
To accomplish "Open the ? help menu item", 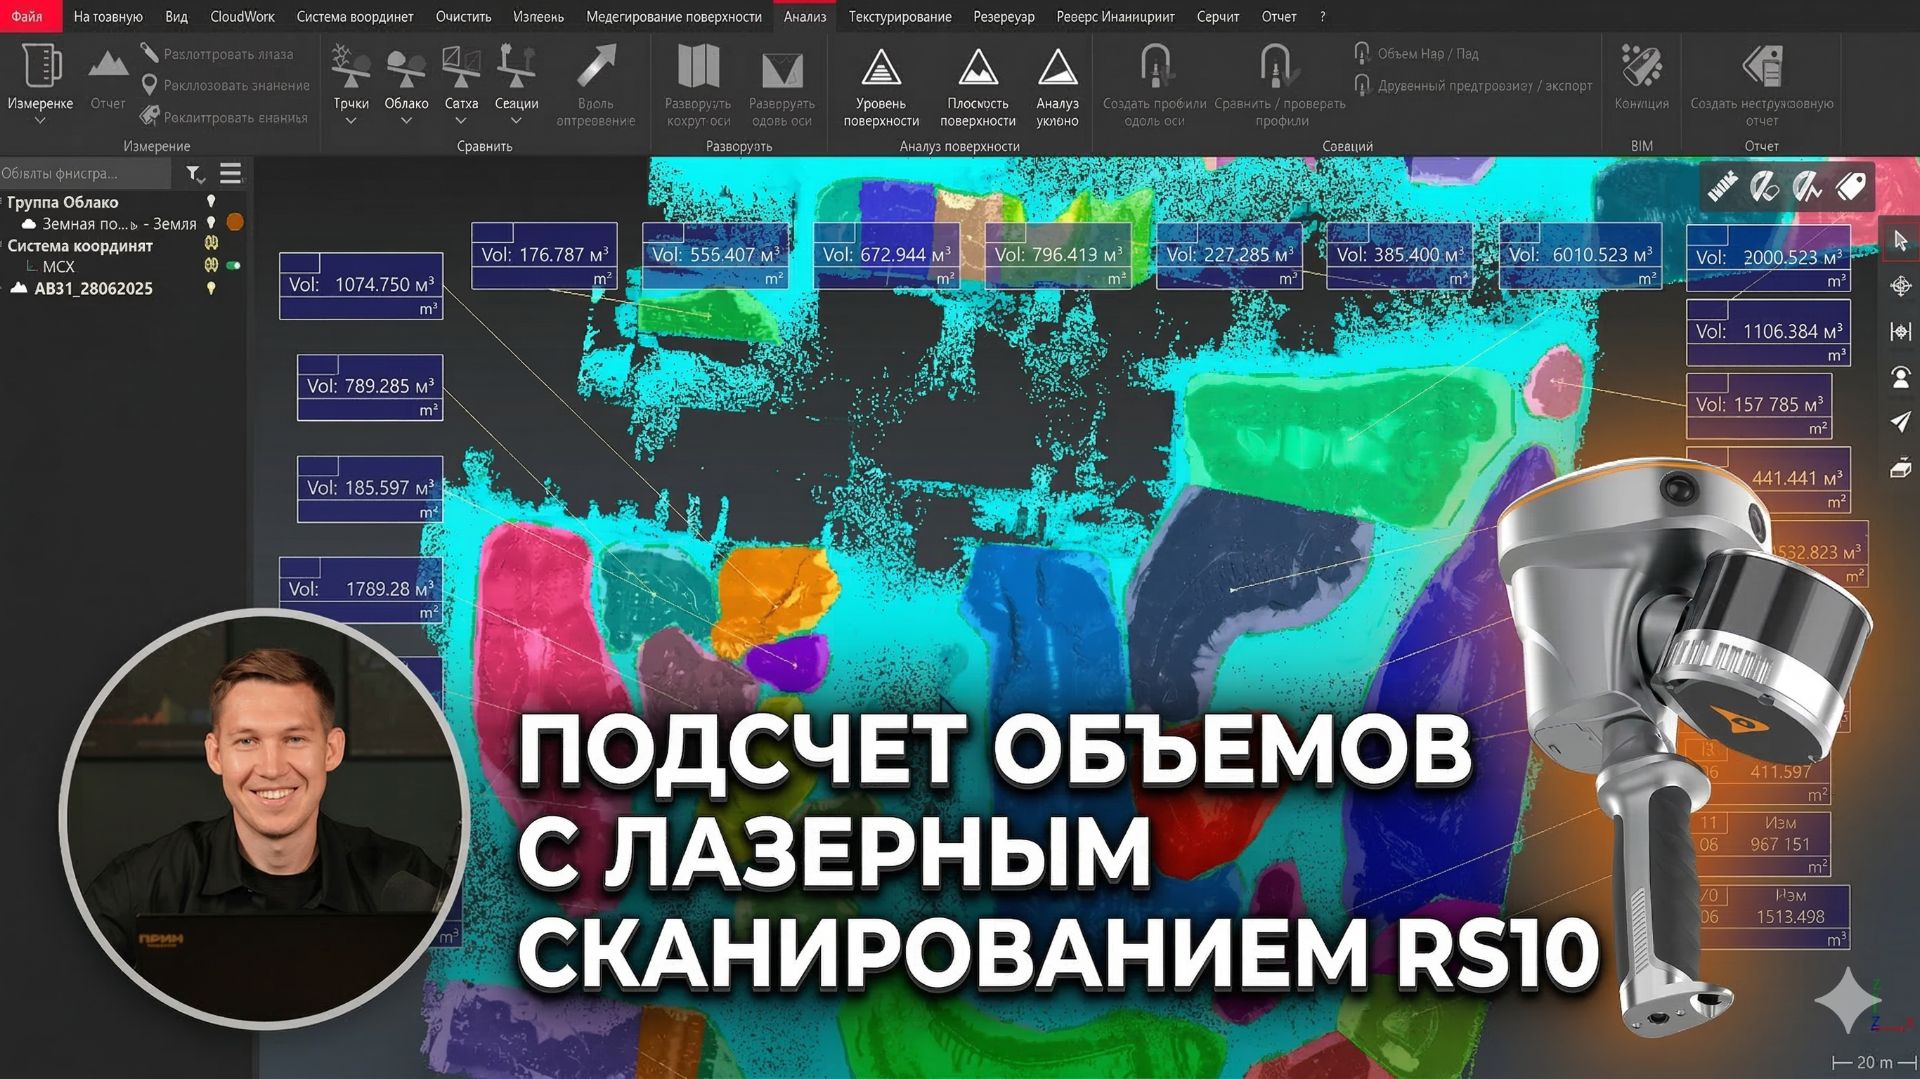I will click(x=1323, y=16).
